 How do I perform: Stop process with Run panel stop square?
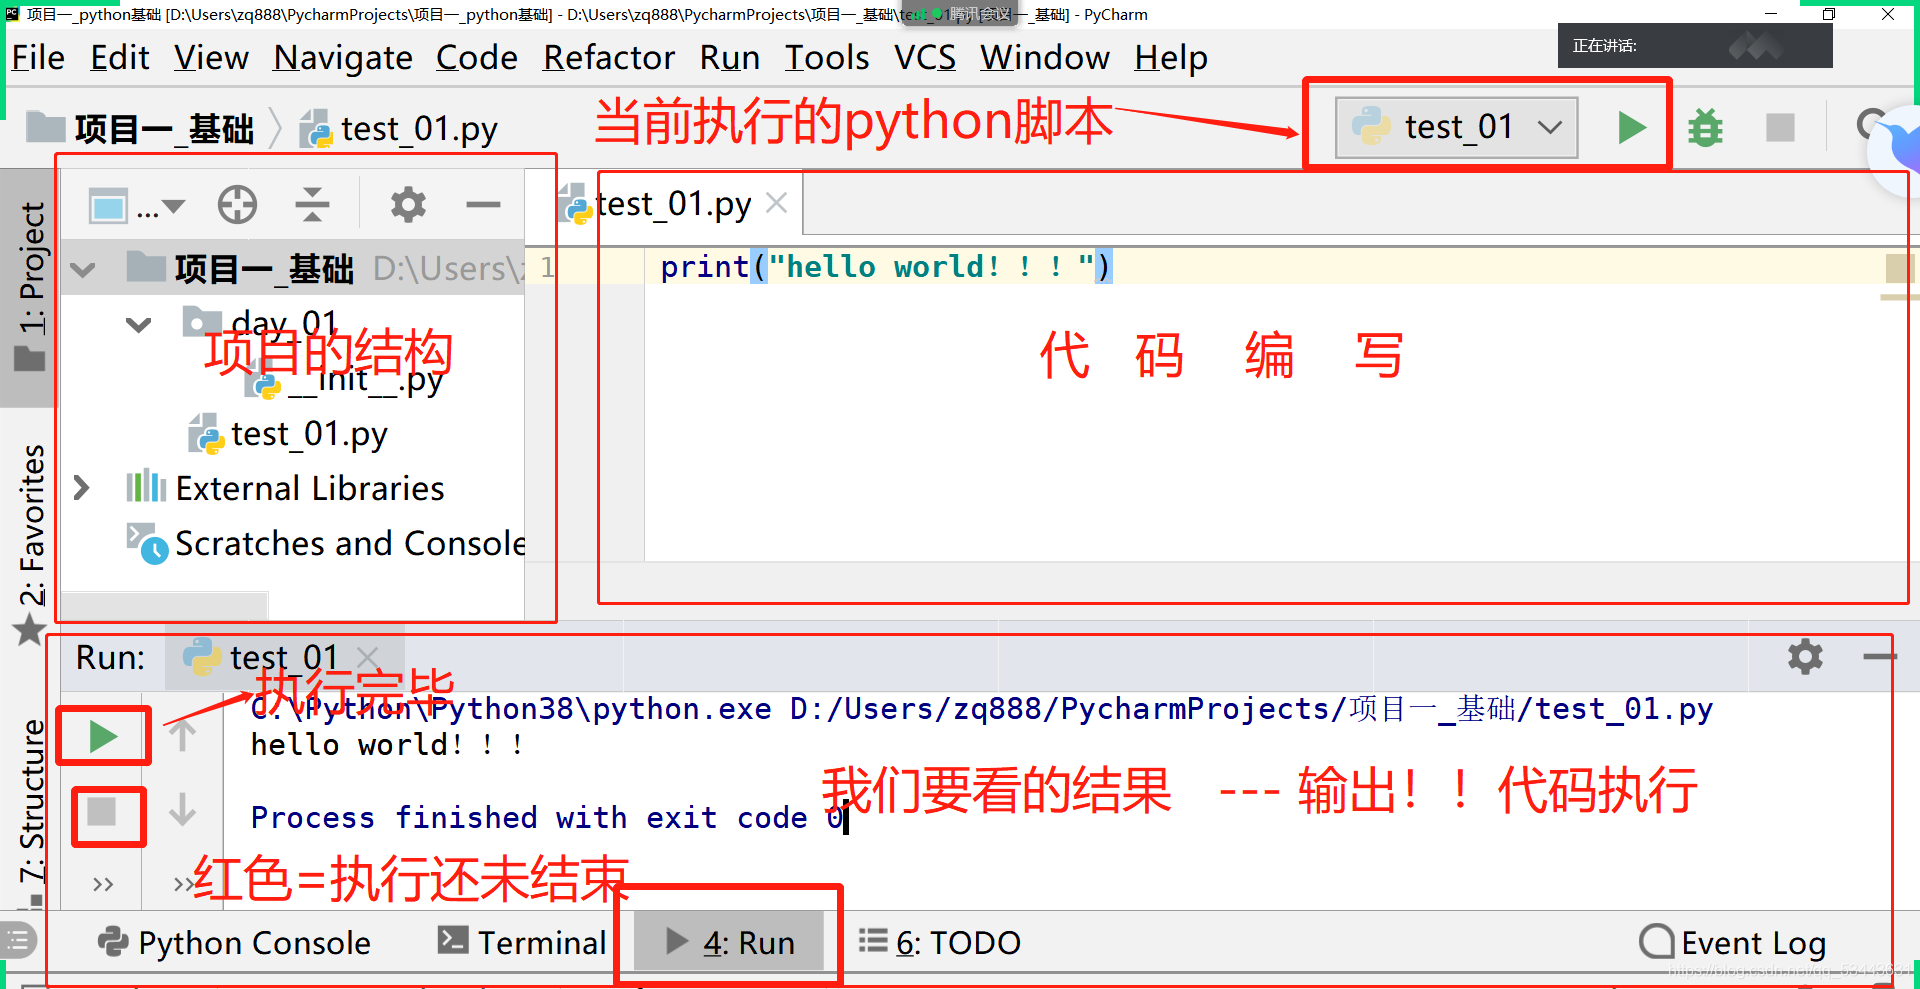102,811
